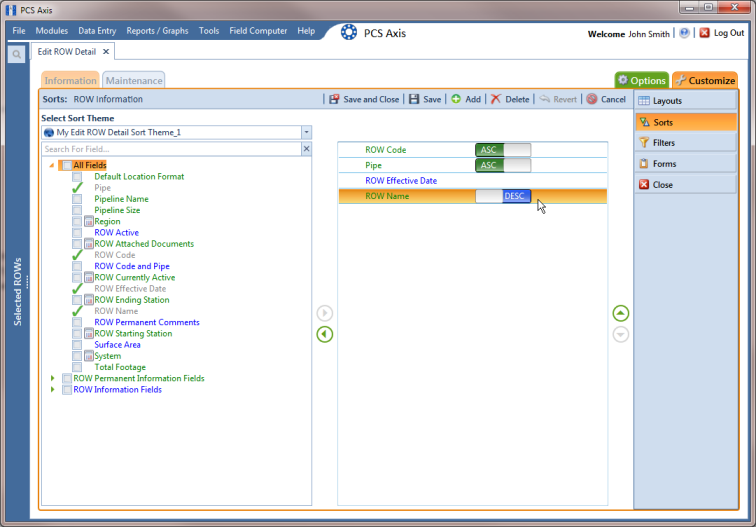Click the System field icon

(89, 356)
